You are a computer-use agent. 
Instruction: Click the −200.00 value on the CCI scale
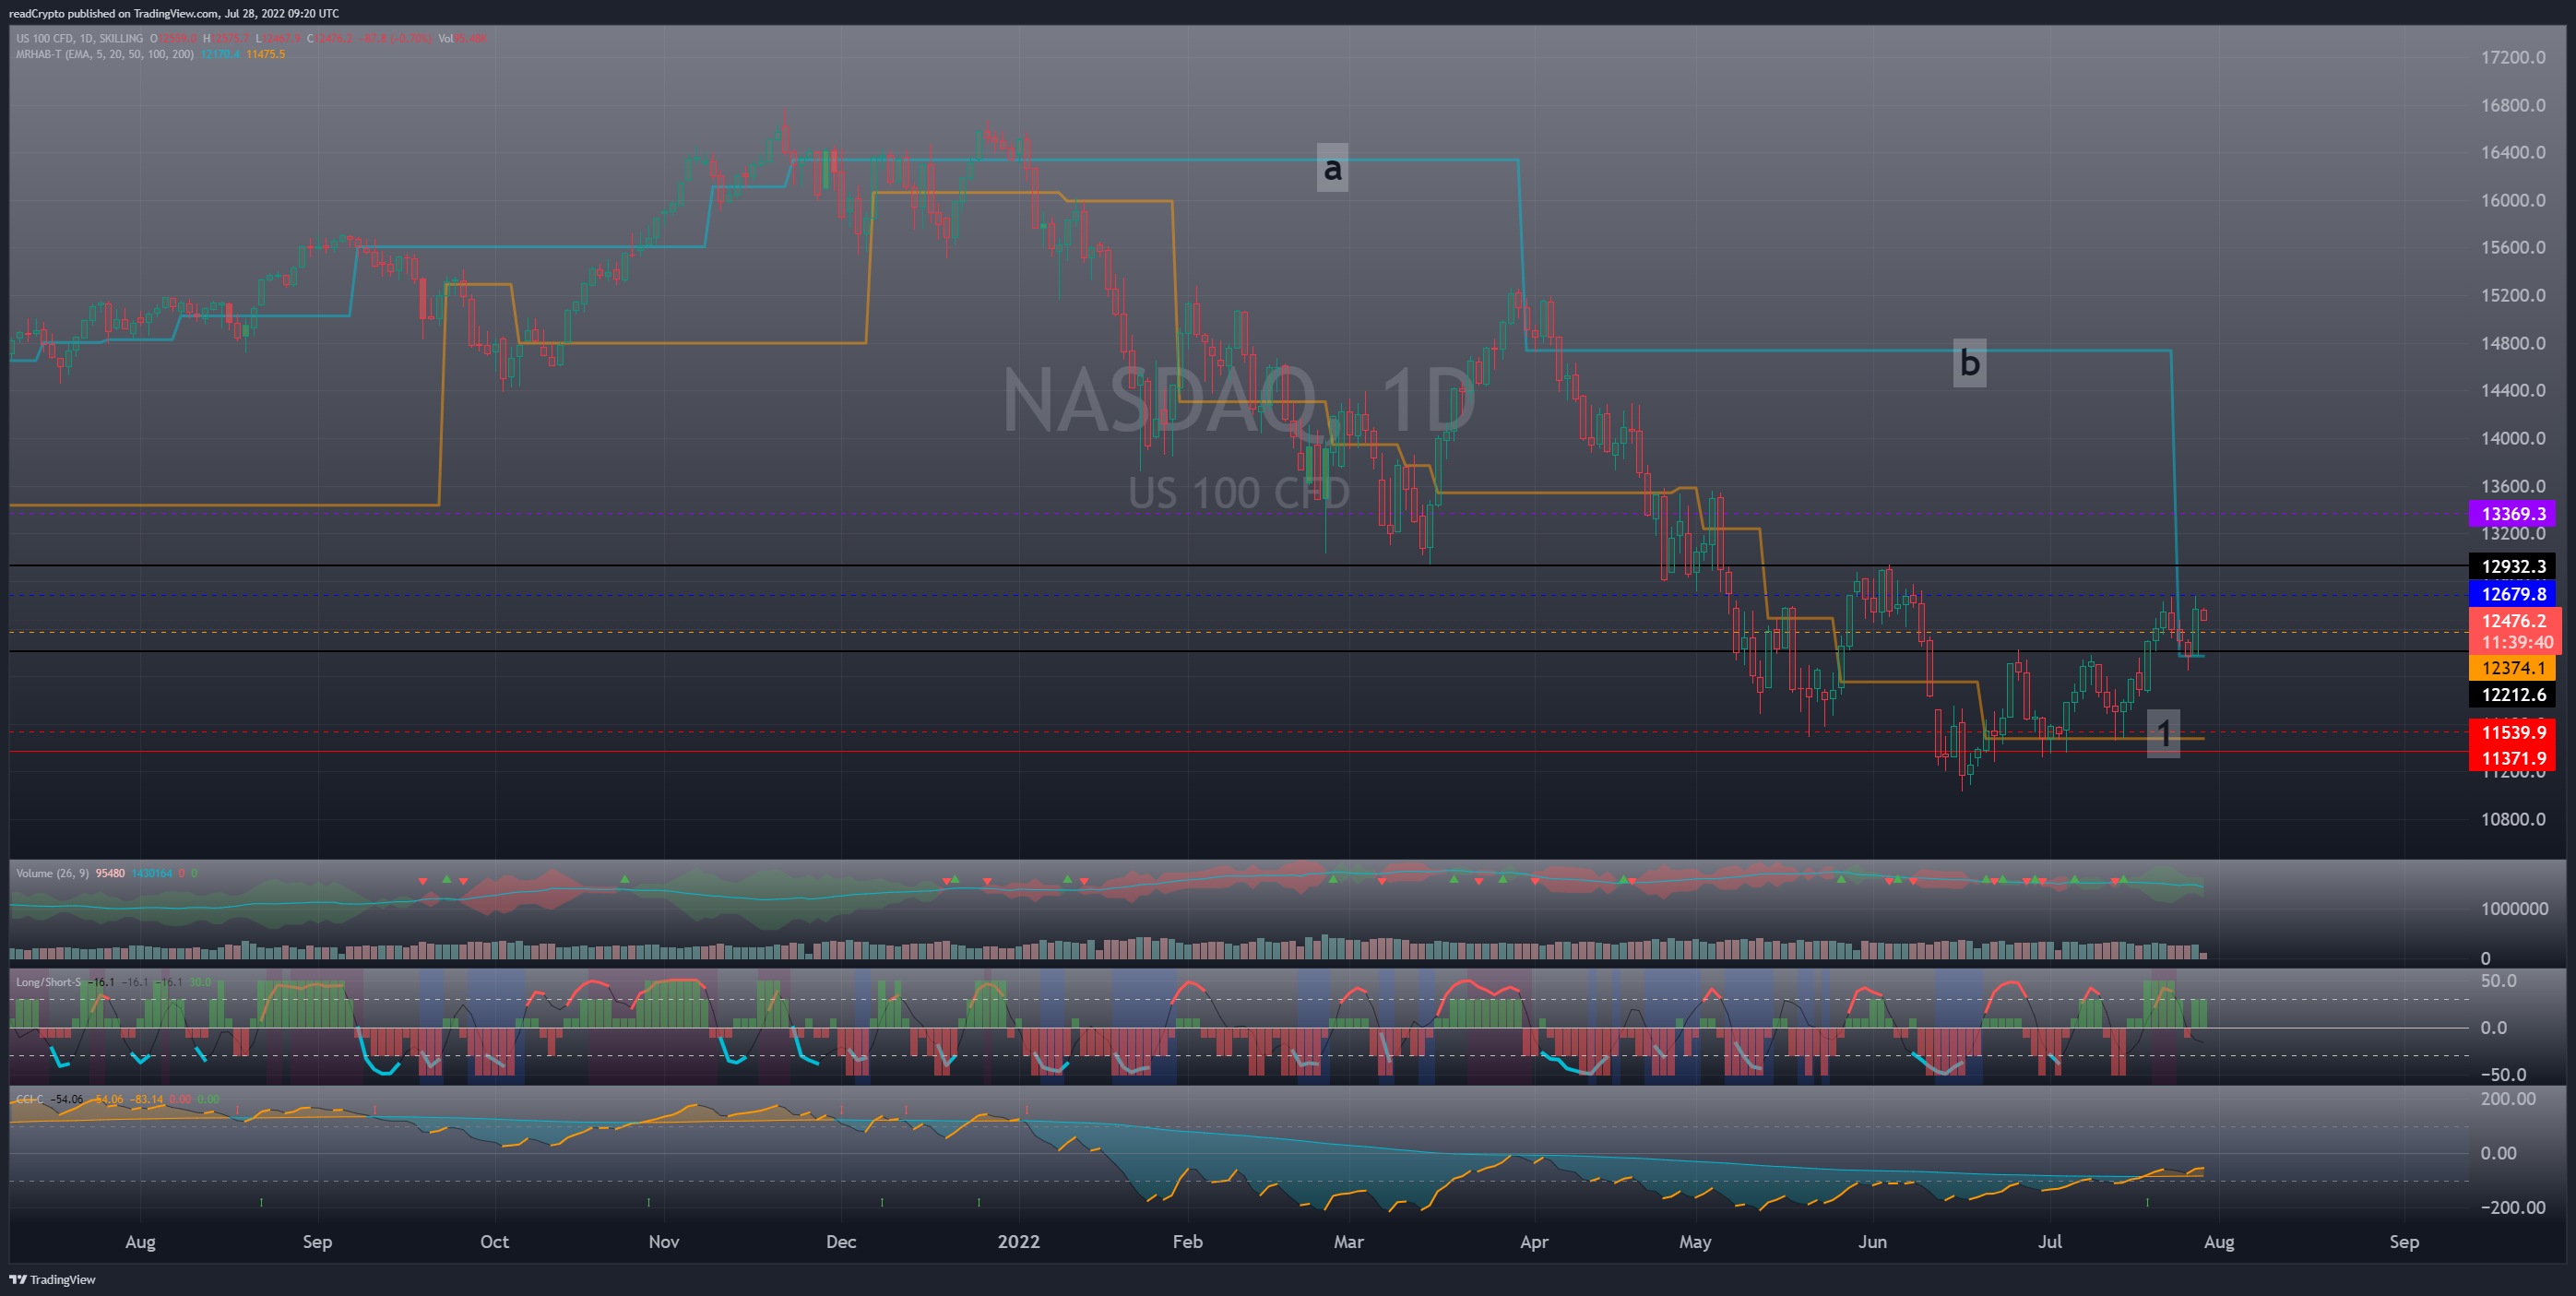(2513, 1208)
